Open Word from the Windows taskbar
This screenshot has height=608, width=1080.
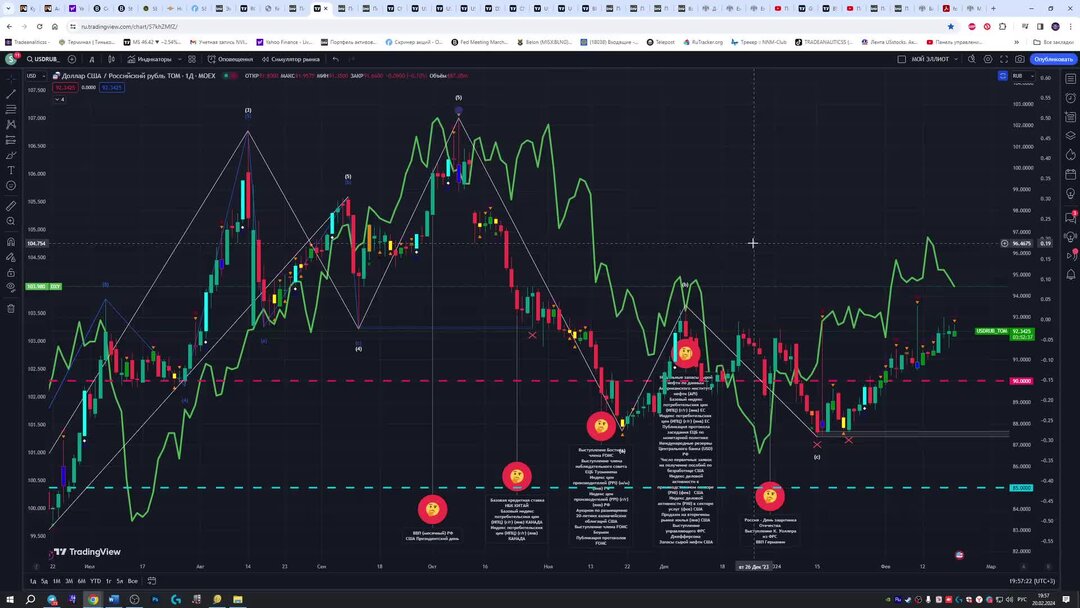click(113, 600)
